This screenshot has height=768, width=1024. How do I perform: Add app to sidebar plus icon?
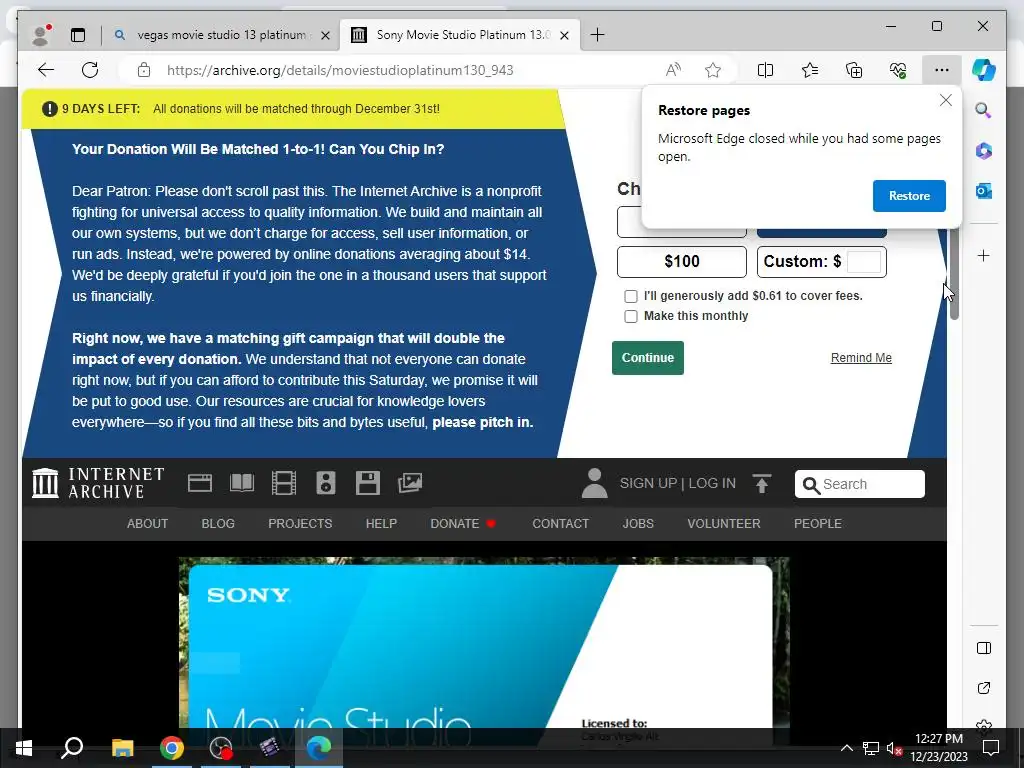click(984, 255)
